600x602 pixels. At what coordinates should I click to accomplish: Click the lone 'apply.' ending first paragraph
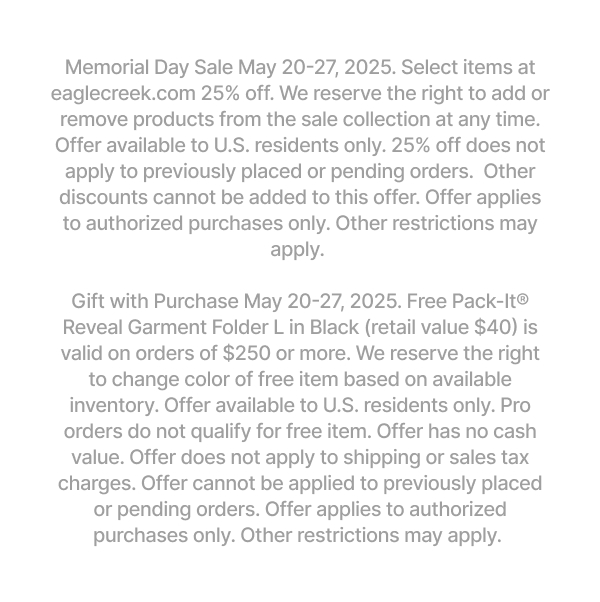(x=298, y=250)
